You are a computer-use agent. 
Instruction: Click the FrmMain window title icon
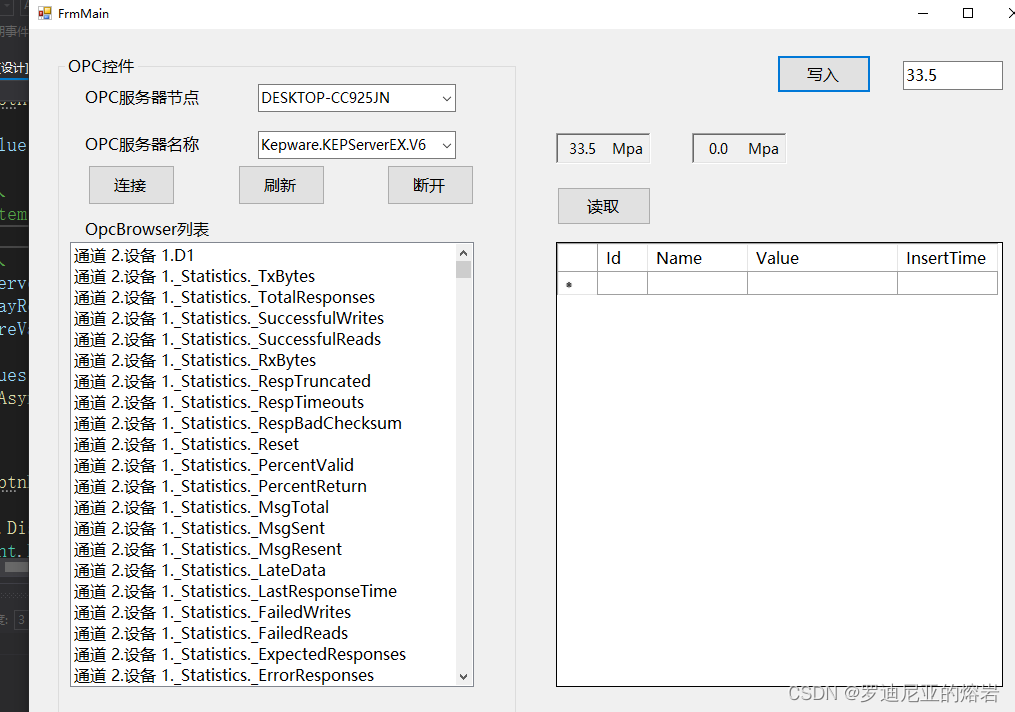(x=44, y=14)
